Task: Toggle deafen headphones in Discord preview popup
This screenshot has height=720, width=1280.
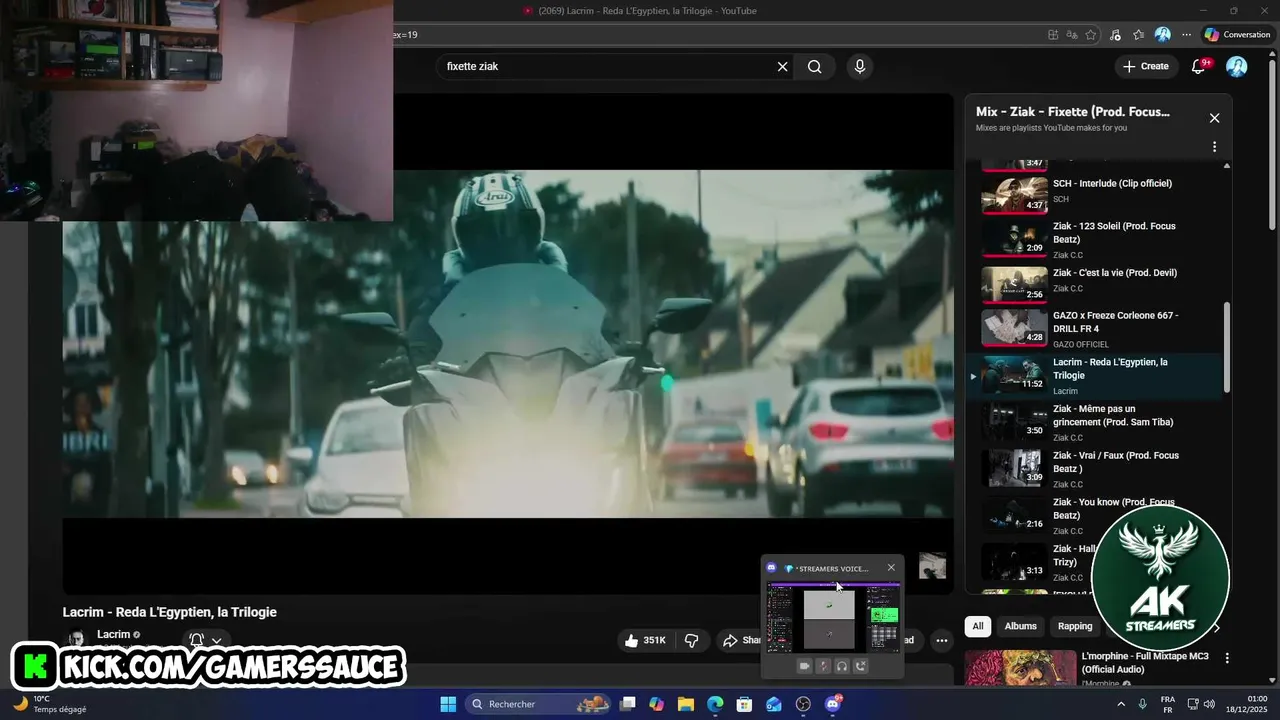Action: (x=842, y=666)
